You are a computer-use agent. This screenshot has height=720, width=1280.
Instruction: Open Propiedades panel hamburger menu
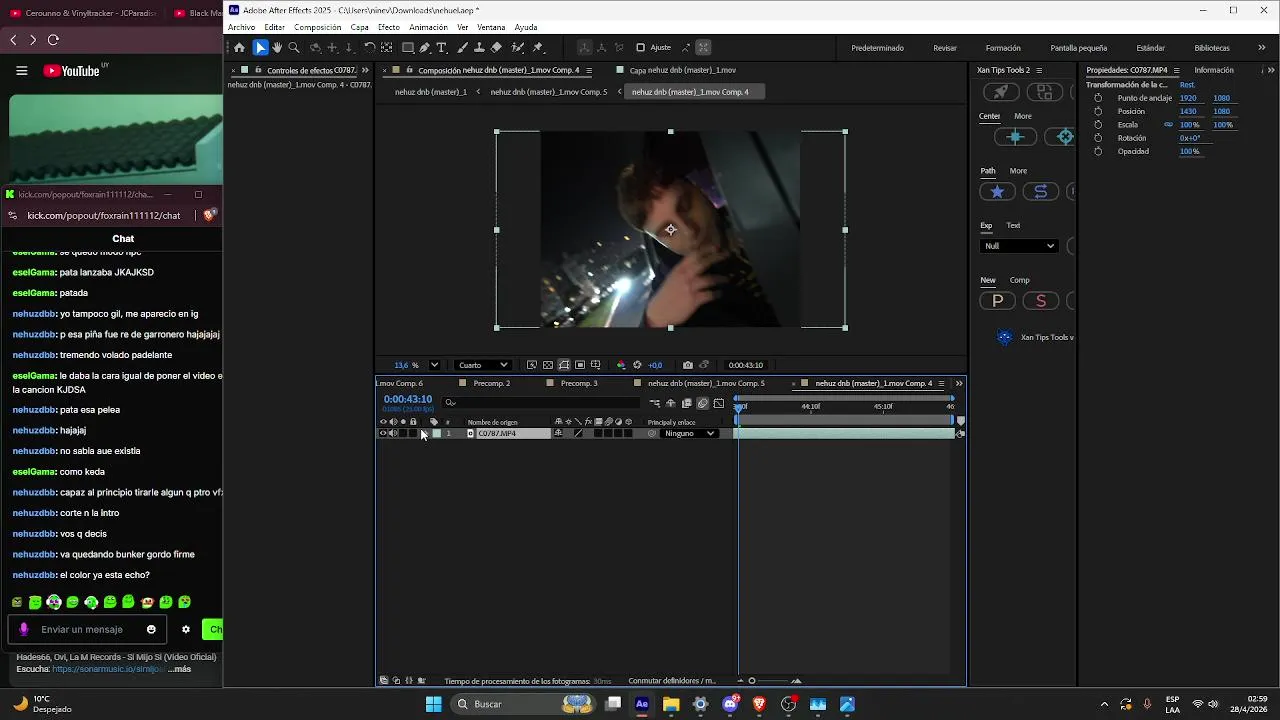click(1176, 70)
